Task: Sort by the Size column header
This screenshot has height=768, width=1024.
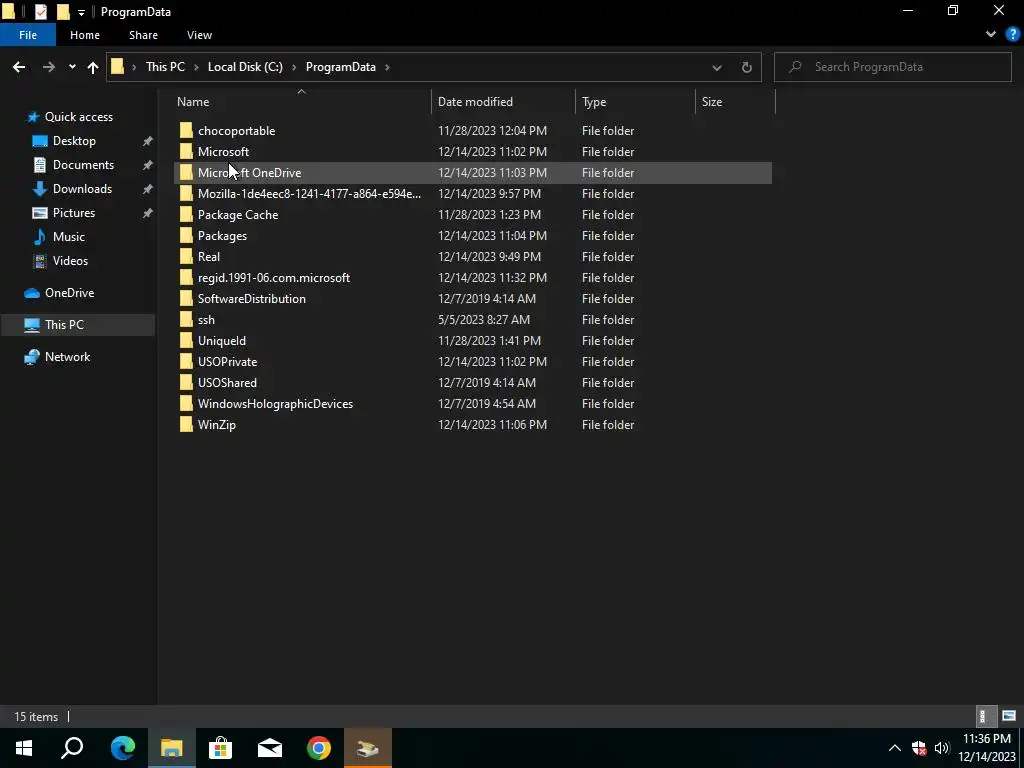Action: tap(735, 102)
